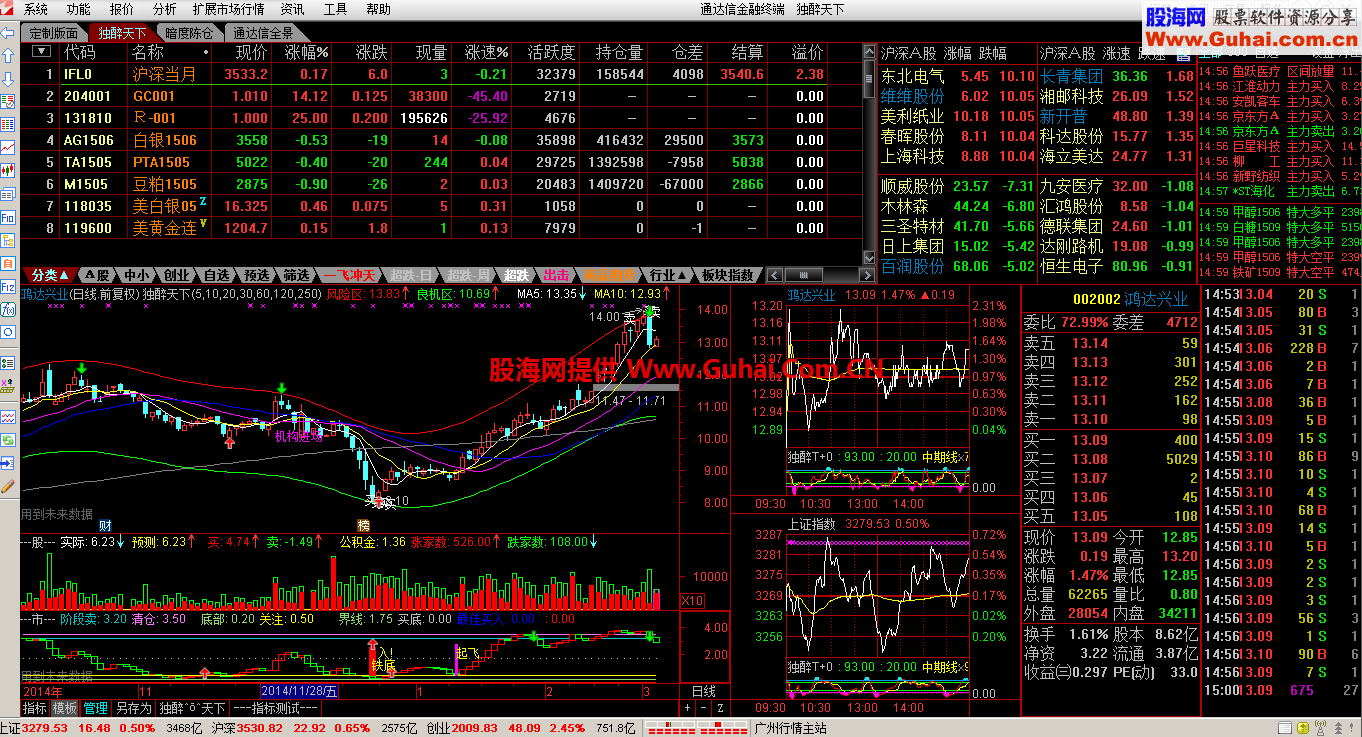Image resolution: width=1362 pixels, height=737 pixels.
Task: Click the 上证 3279.53 status bar index
Action: point(35,729)
